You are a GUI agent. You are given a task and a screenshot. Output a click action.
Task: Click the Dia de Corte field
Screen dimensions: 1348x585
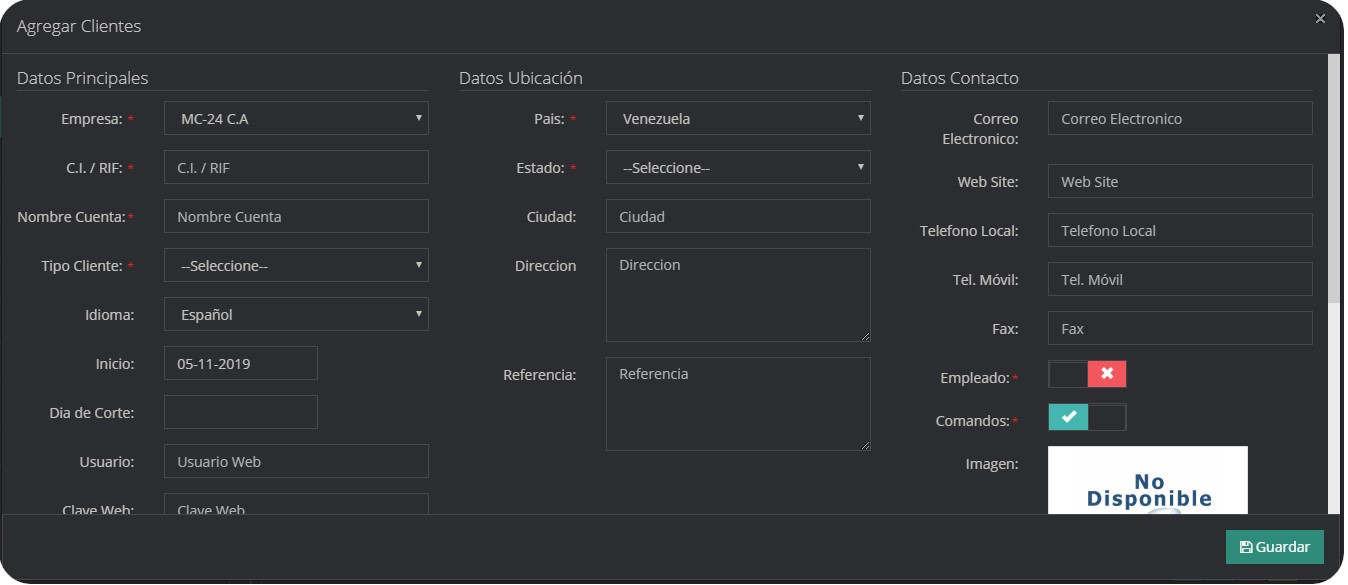pos(240,412)
